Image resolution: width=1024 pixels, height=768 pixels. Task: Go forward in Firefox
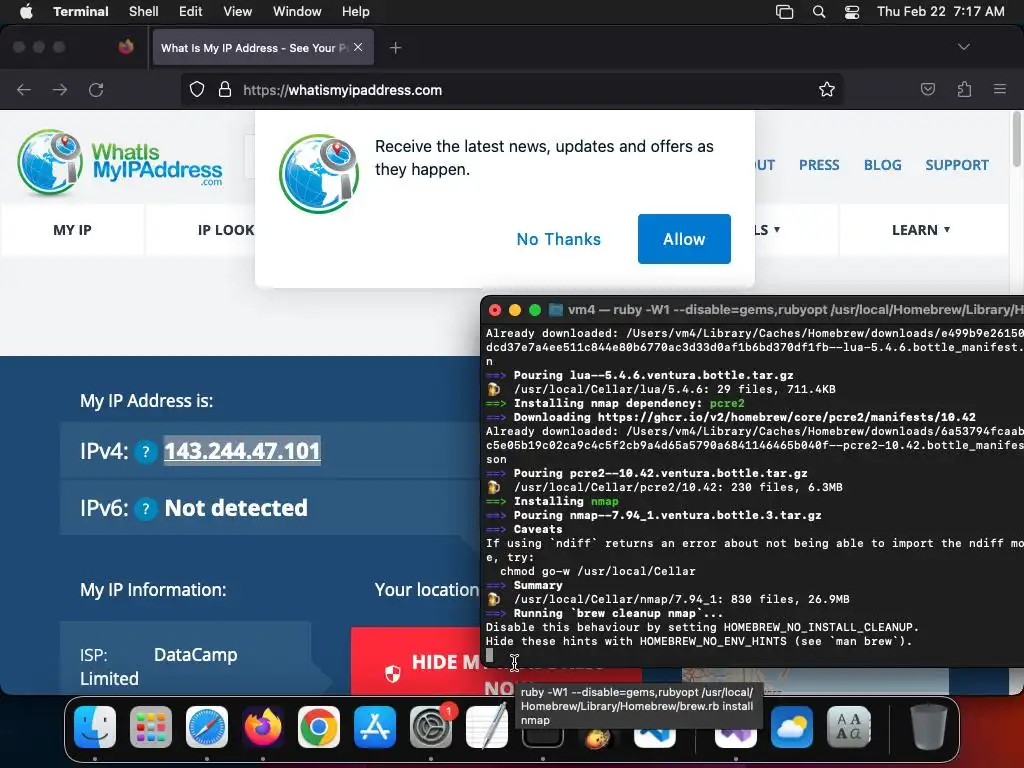click(59, 89)
